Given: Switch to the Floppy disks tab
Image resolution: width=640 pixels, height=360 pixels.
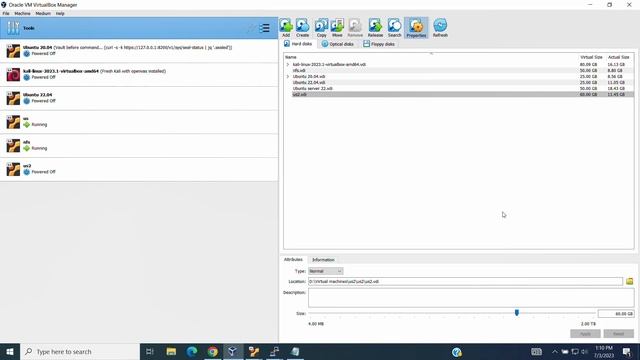Looking at the screenshot, I should coord(379,44).
